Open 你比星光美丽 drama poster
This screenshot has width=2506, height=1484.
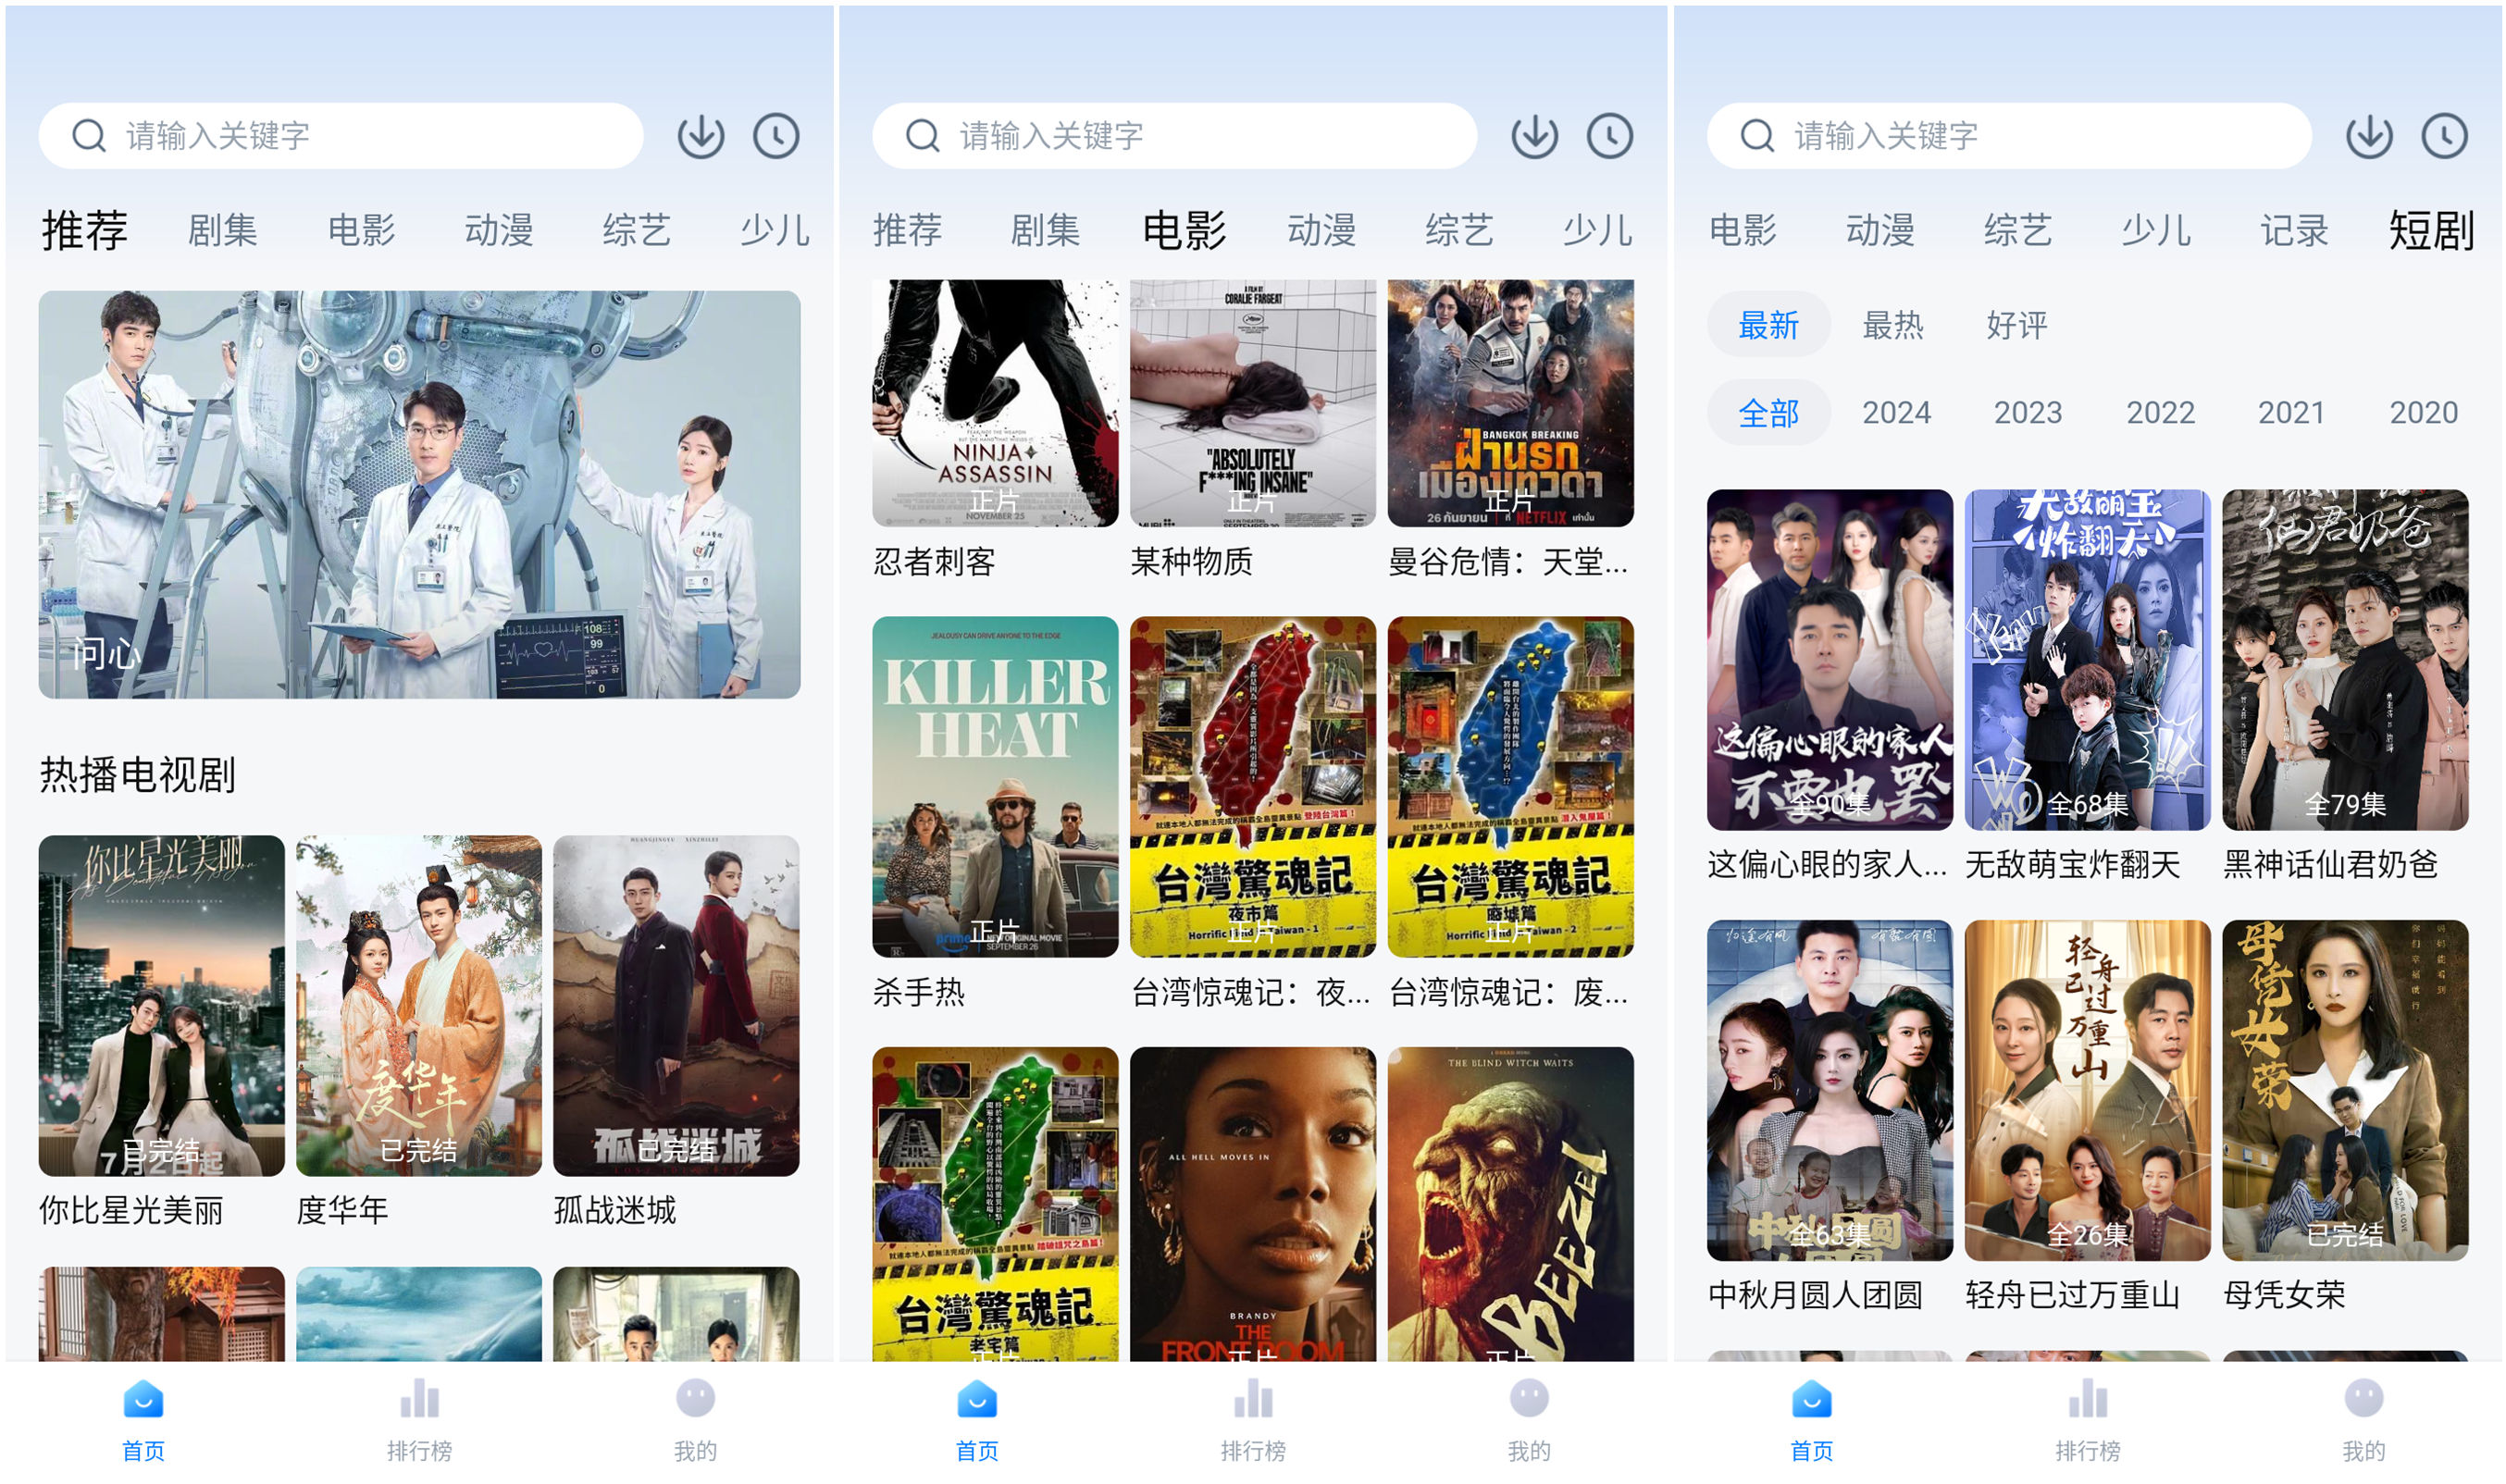tap(161, 1006)
